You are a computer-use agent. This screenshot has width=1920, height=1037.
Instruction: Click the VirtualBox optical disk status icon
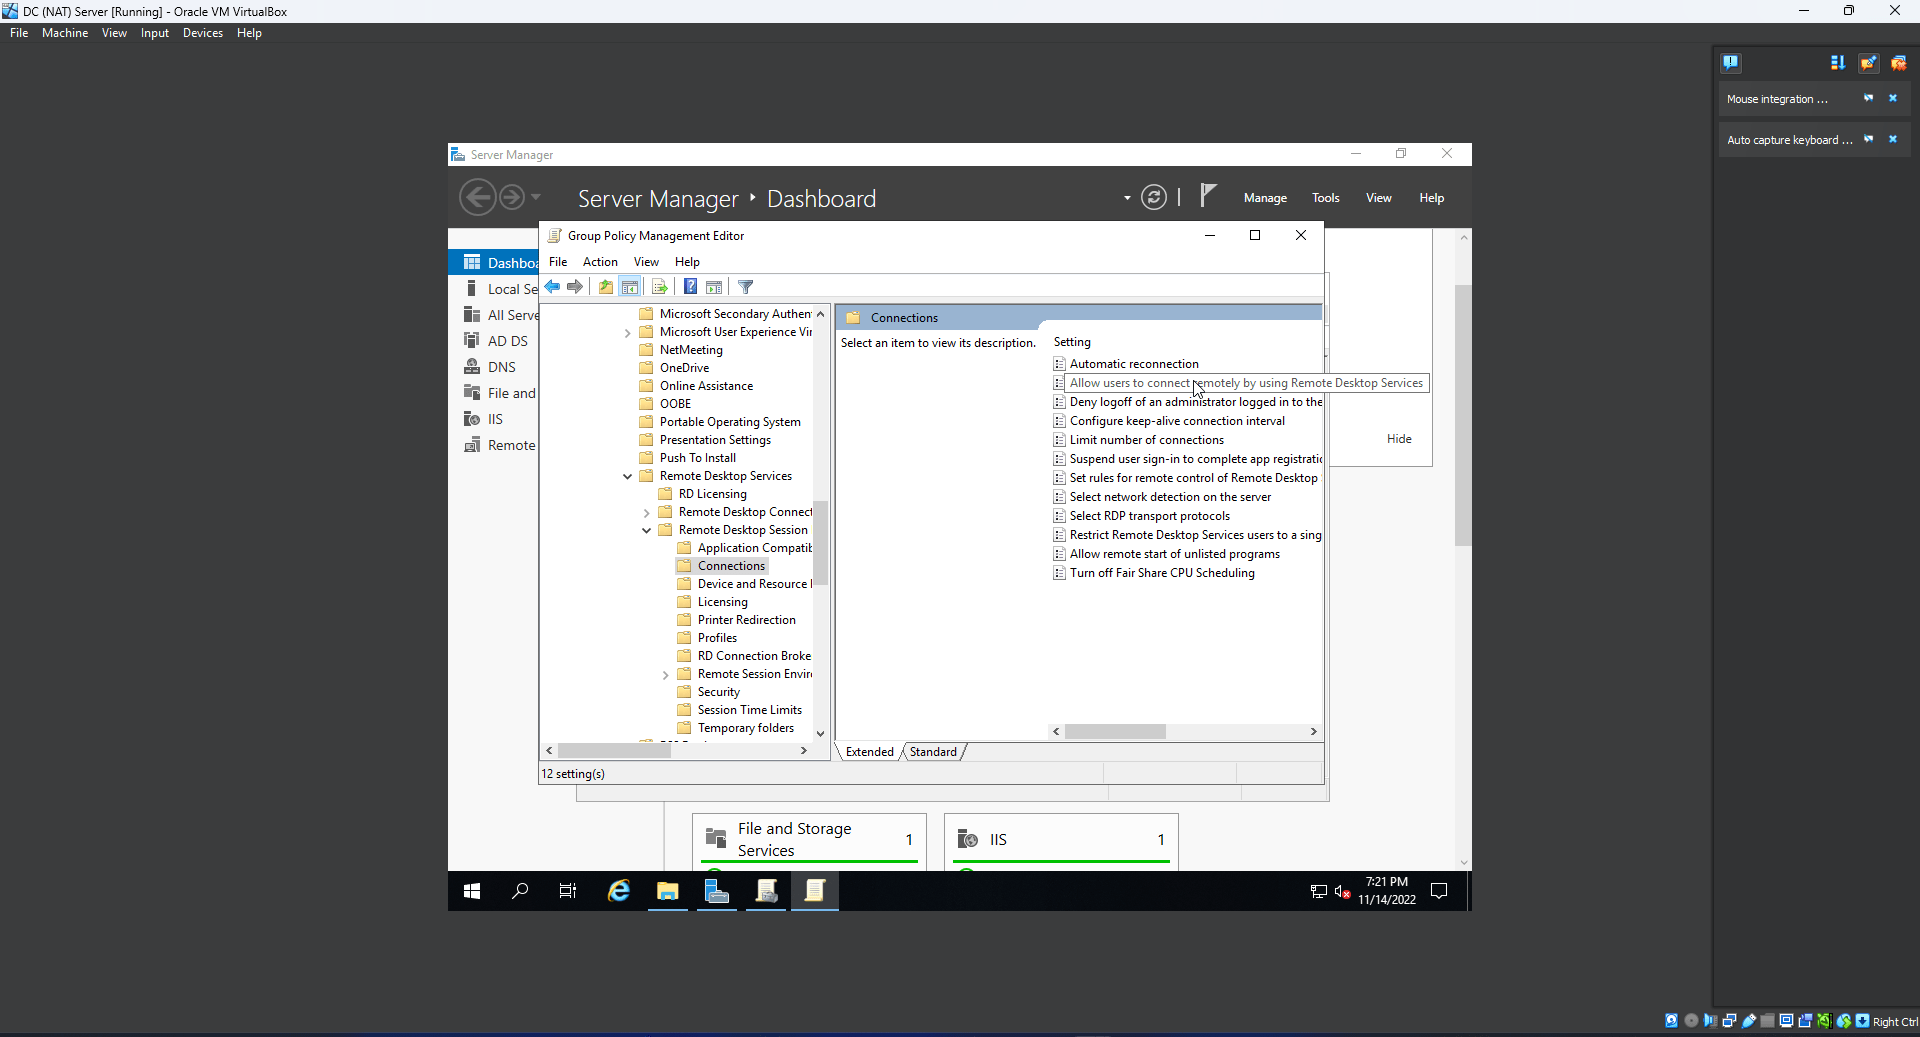pos(1691,1021)
